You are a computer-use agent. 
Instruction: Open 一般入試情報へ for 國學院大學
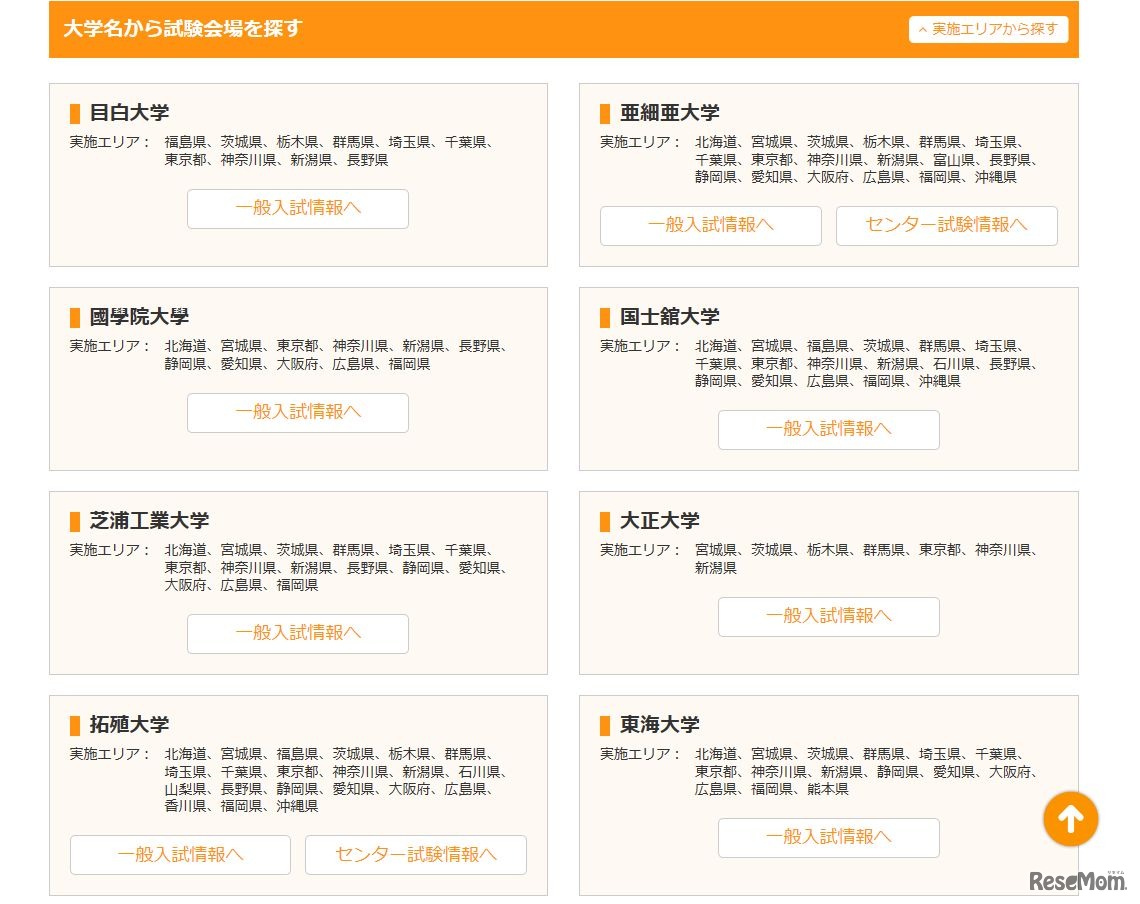(298, 412)
